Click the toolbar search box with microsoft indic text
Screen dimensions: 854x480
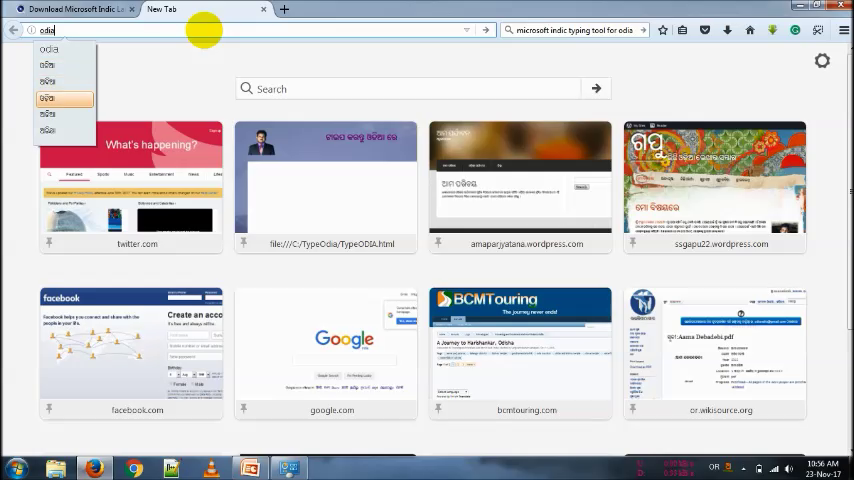point(576,30)
